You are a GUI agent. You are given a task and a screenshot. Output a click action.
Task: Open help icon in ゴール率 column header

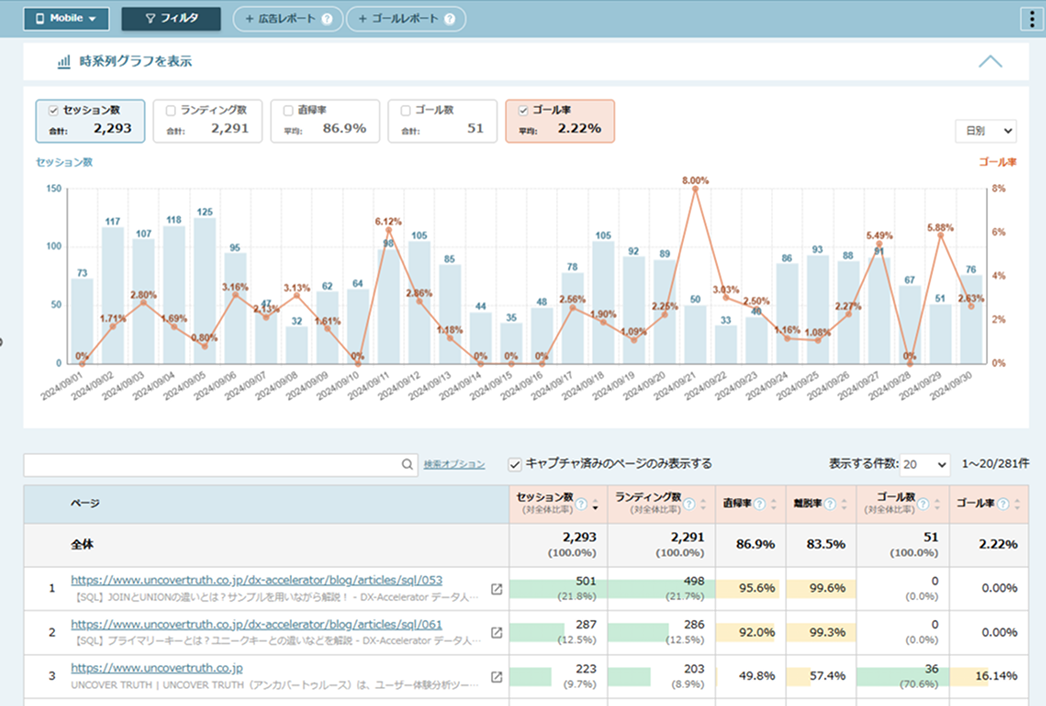pos(1003,504)
